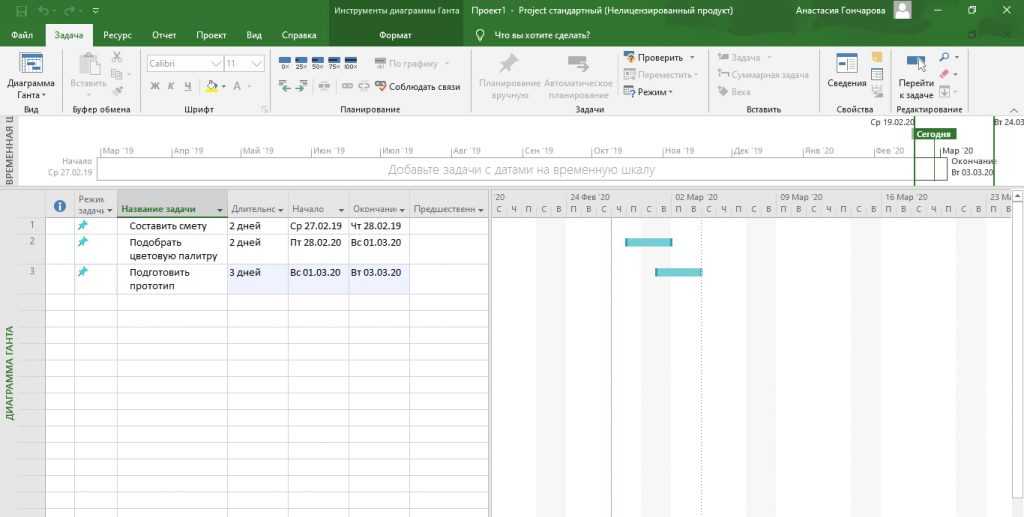Click the Сегодня marker on timeline

[x=934, y=133]
